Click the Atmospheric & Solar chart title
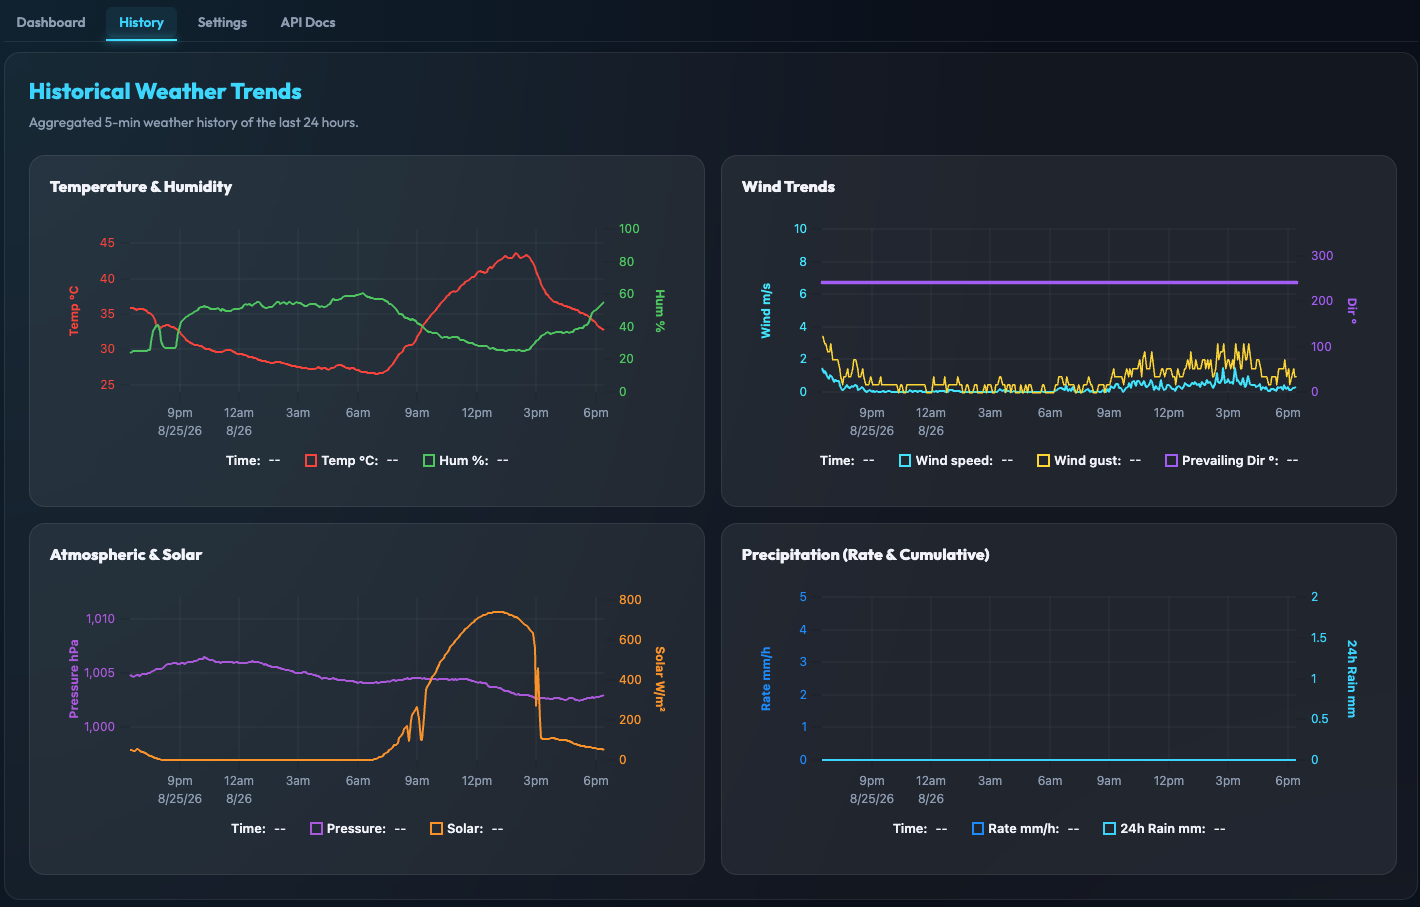This screenshot has height=907, width=1420. [126, 555]
